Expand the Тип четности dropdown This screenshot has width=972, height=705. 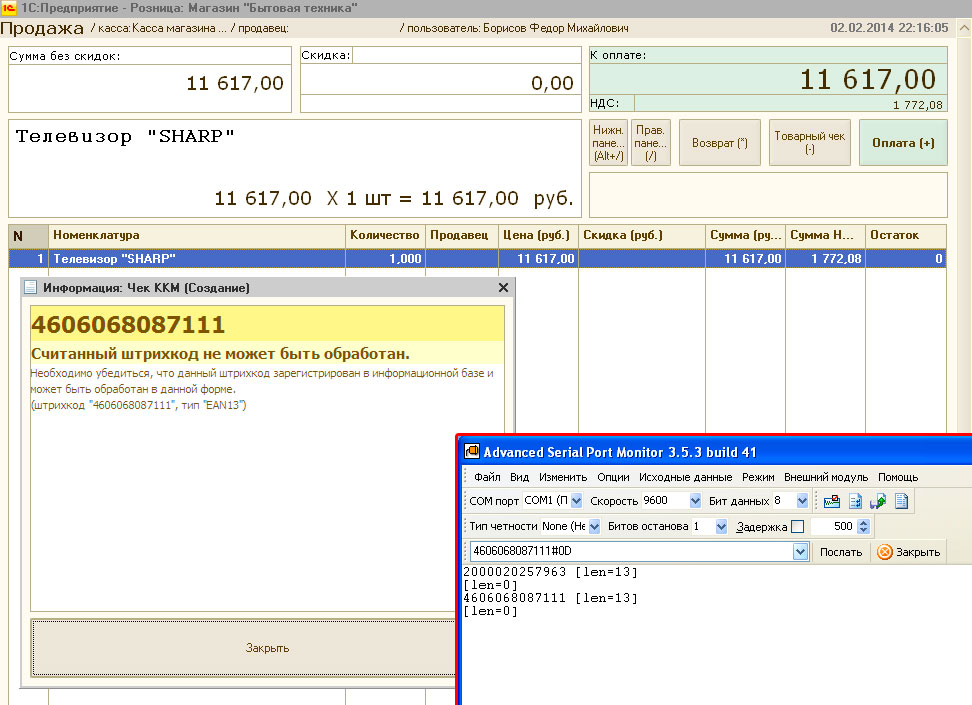coord(594,527)
